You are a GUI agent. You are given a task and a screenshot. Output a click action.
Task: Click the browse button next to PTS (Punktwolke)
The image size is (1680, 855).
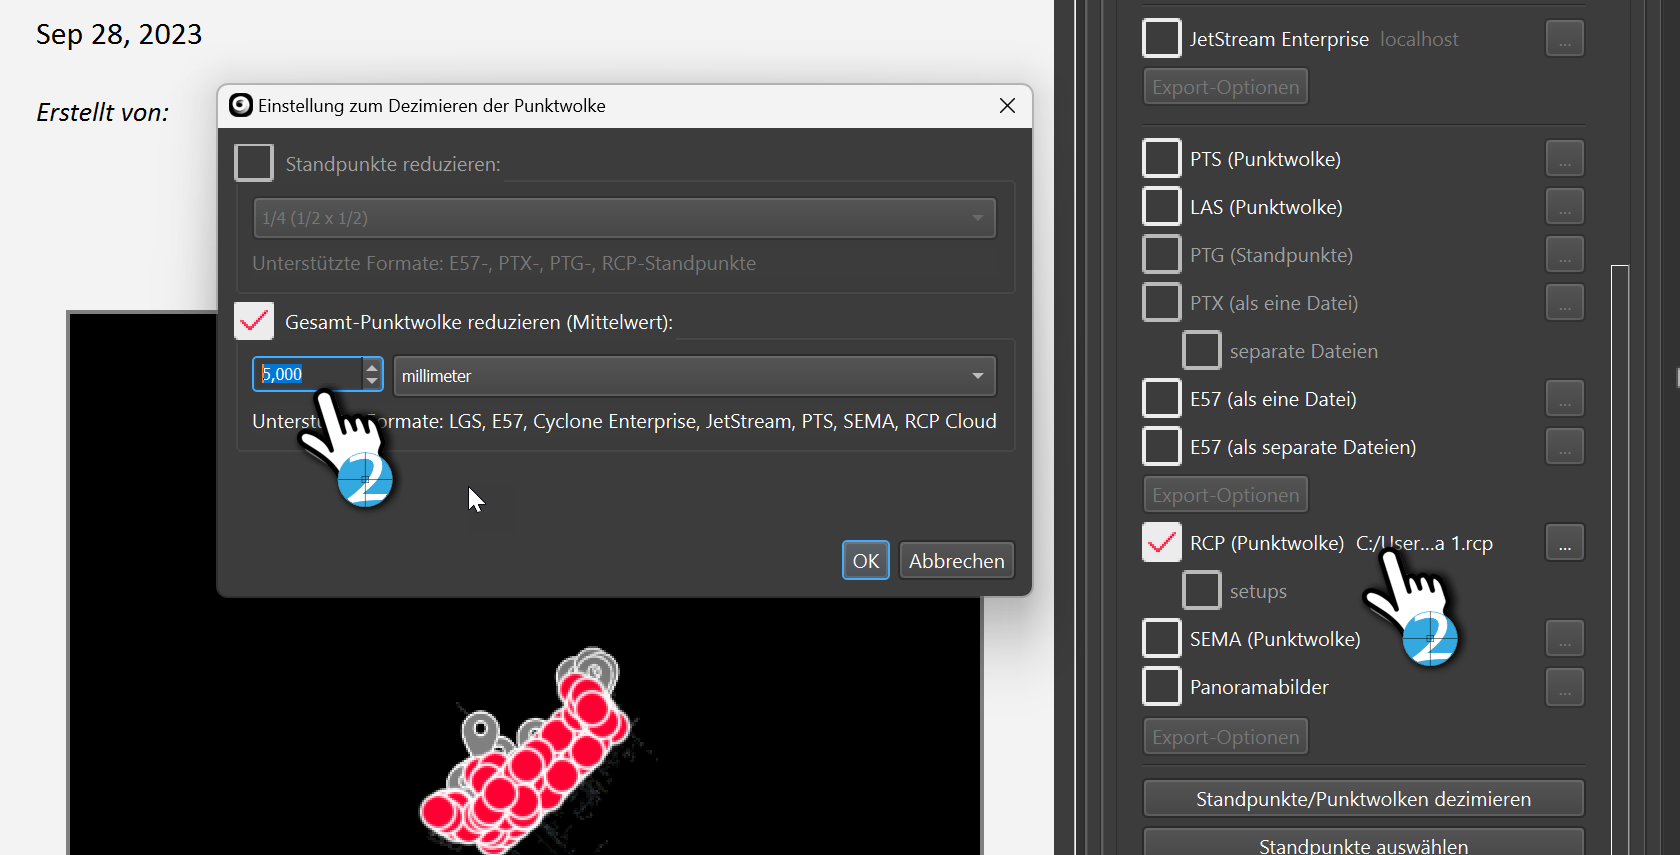coord(1564,159)
